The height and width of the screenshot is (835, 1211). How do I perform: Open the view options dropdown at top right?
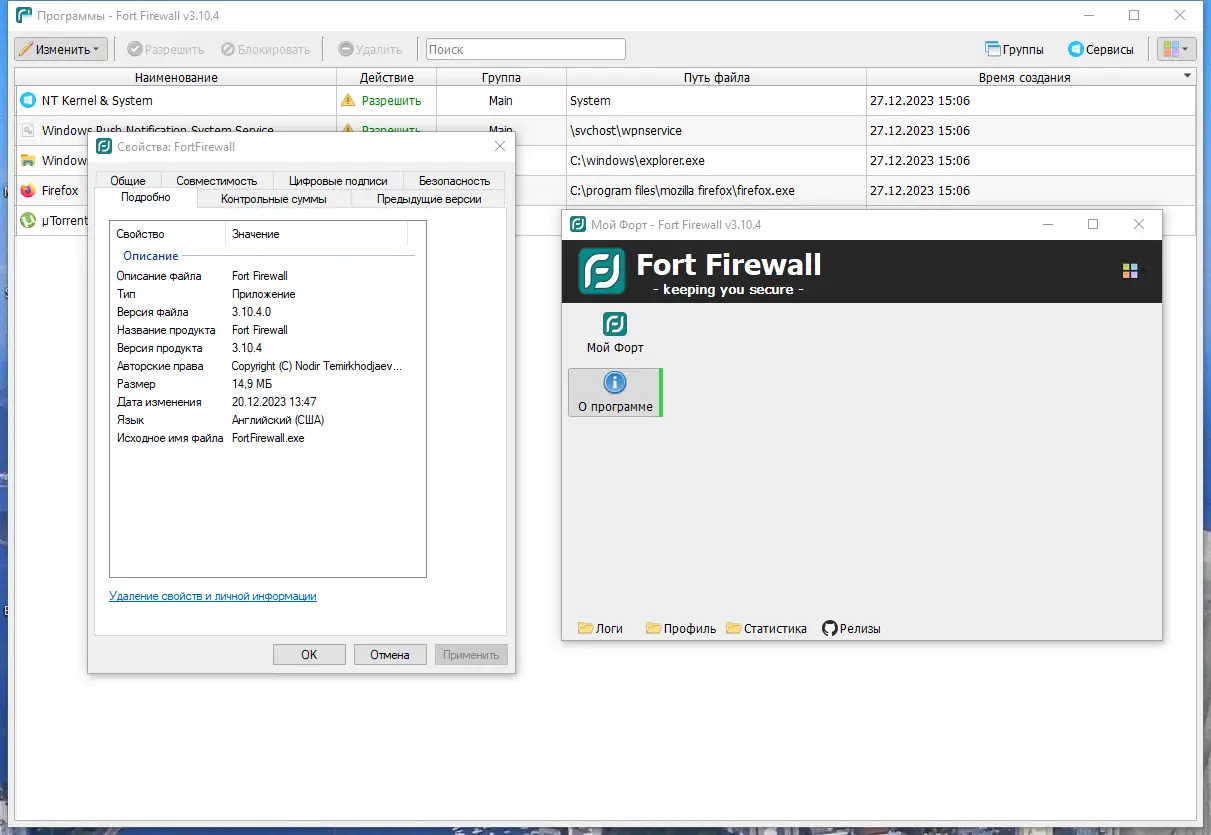coord(1176,48)
